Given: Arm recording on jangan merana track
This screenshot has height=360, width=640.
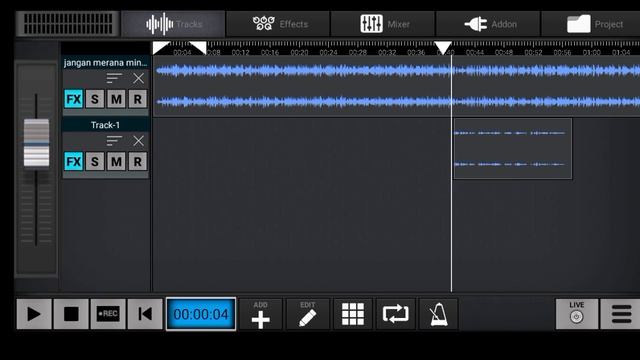Looking at the screenshot, I should tap(138, 99).
